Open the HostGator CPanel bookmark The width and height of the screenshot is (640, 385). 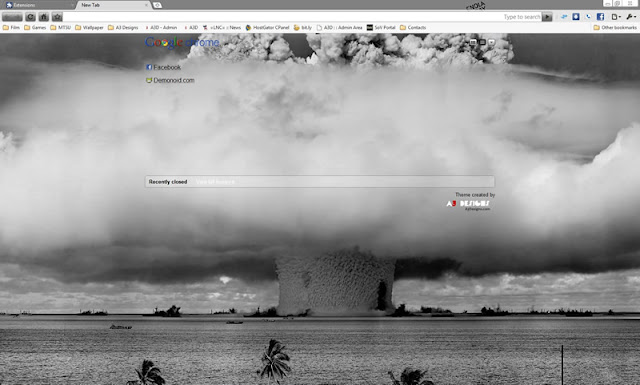click(x=267, y=28)
